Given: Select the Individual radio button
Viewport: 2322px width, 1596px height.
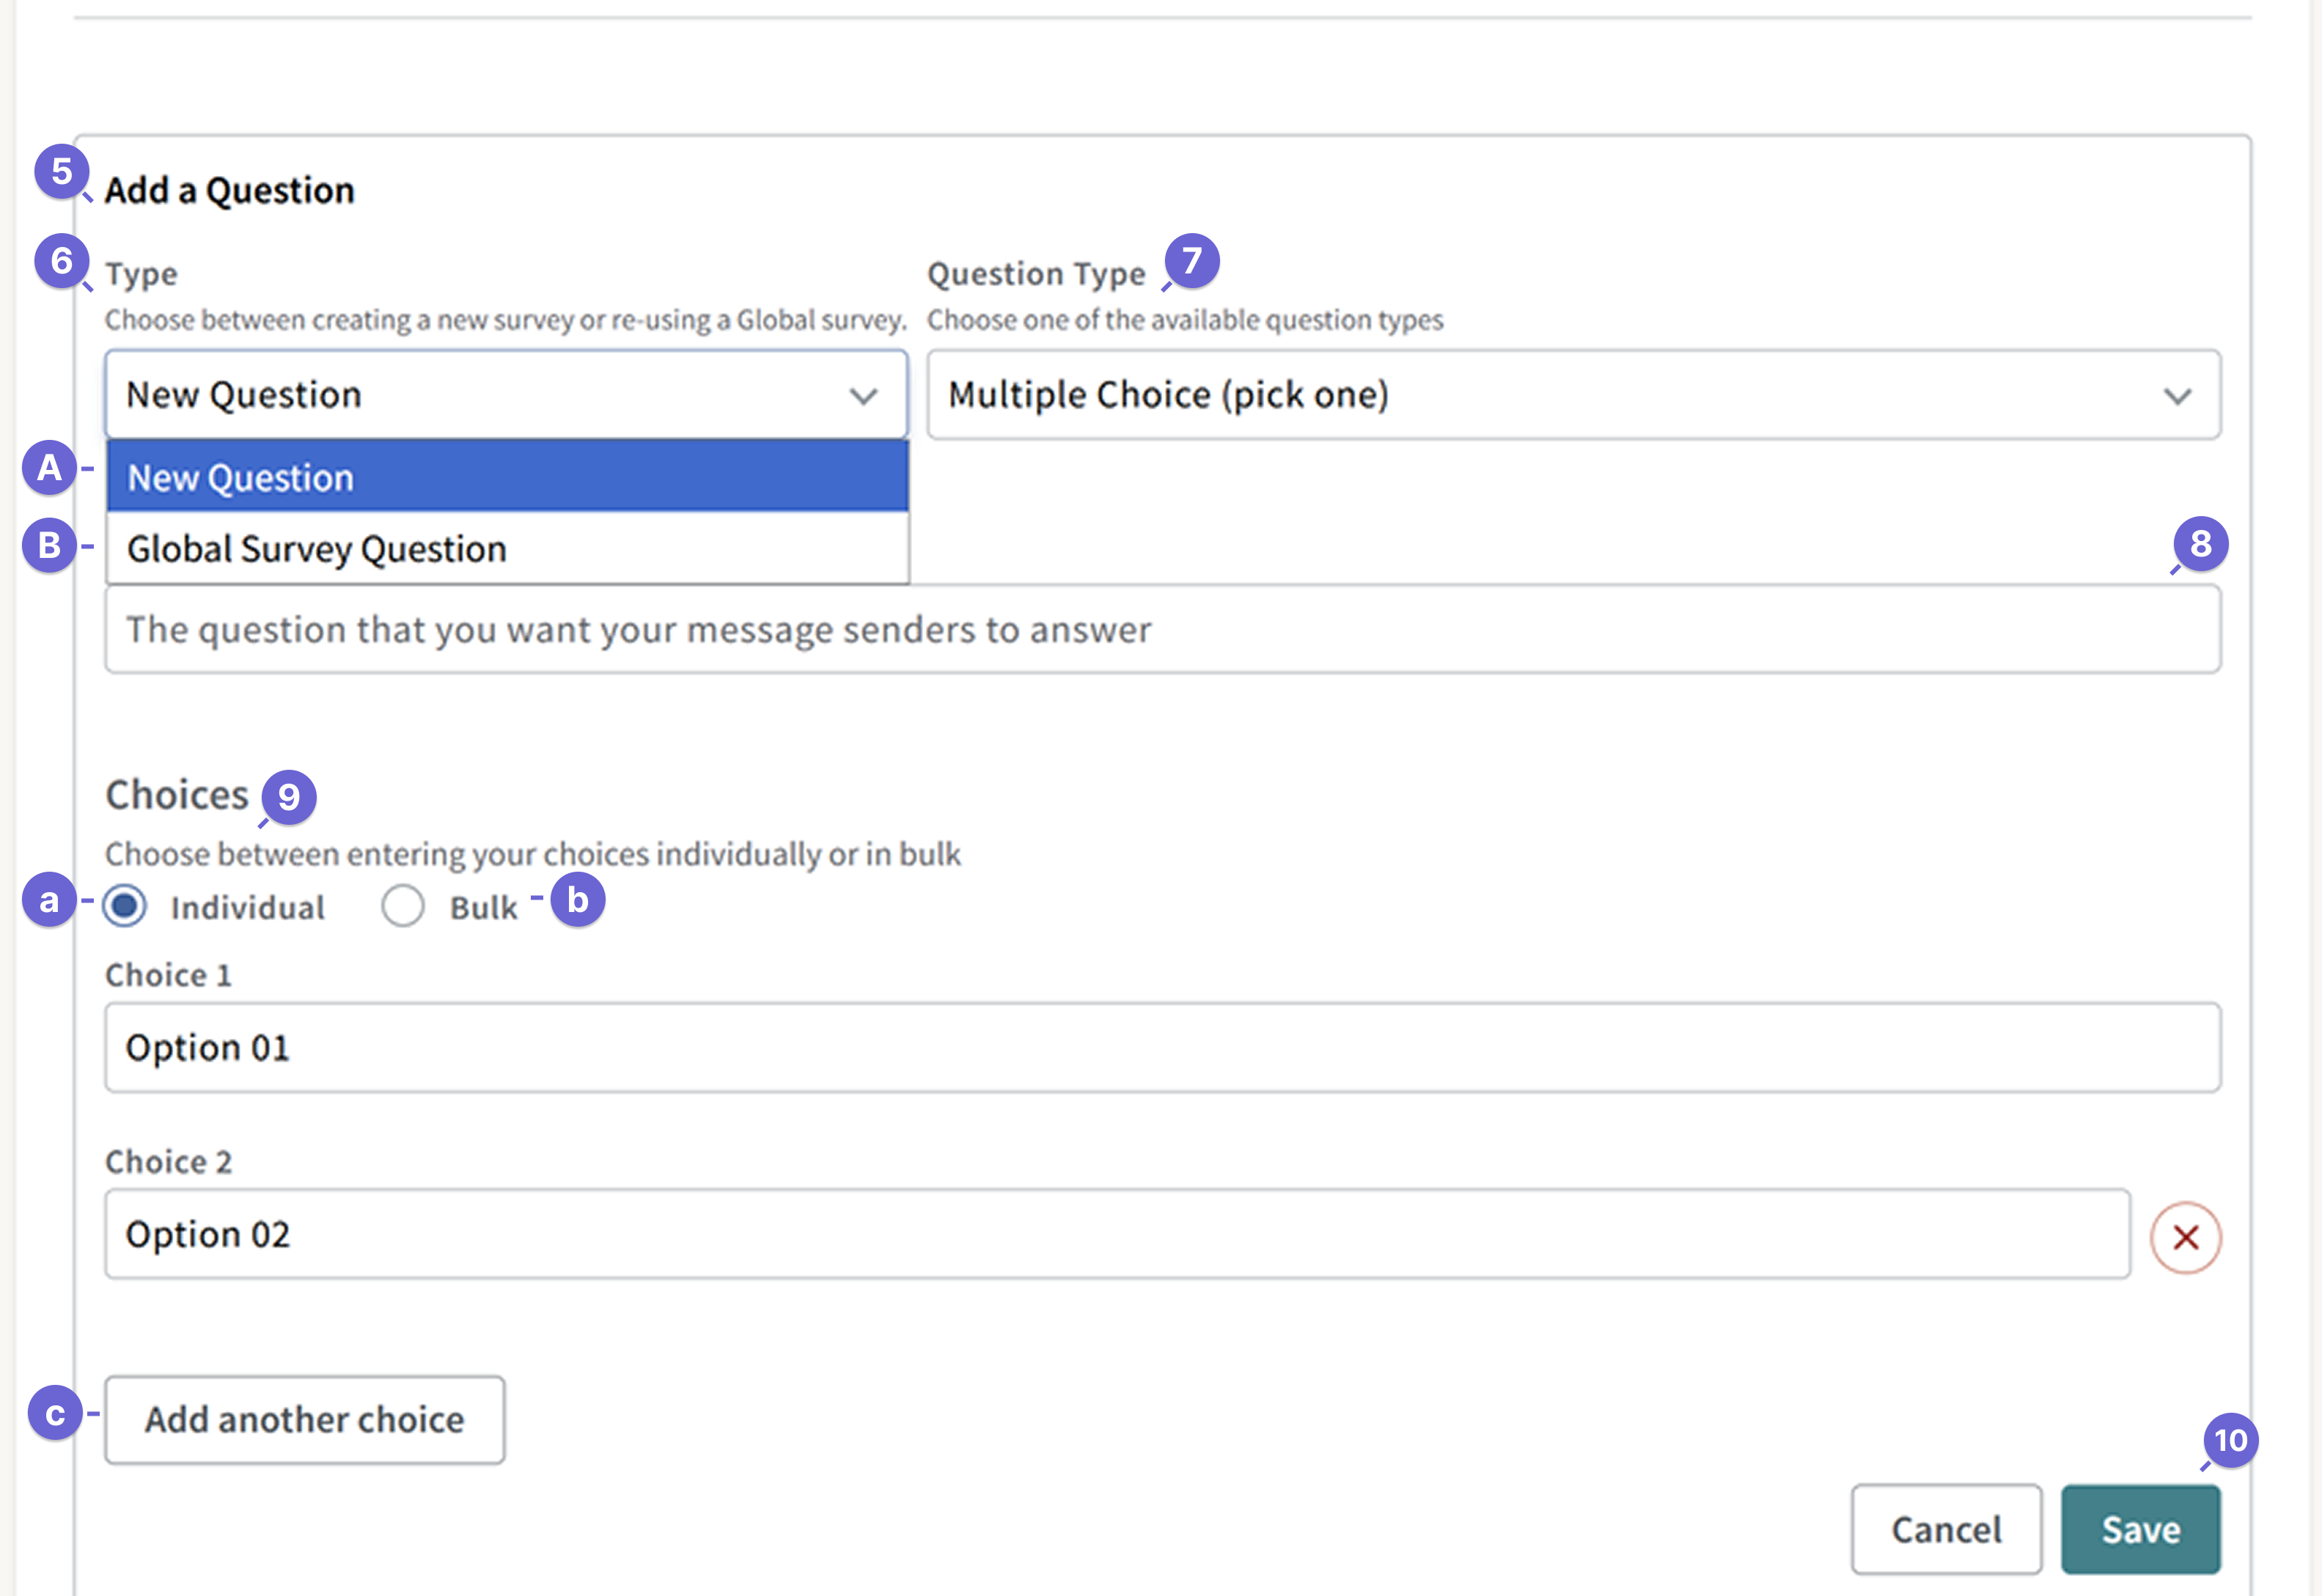Looking at the screenshot, I should (x=125, y=906).
